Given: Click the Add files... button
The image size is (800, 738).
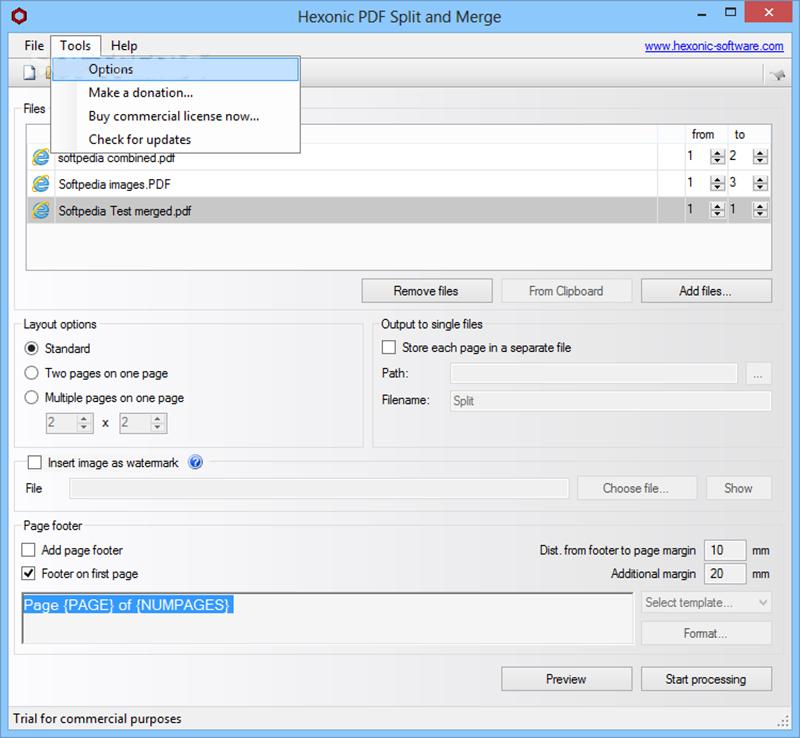Looking at the screenshot, I should (x=705, y=291).
